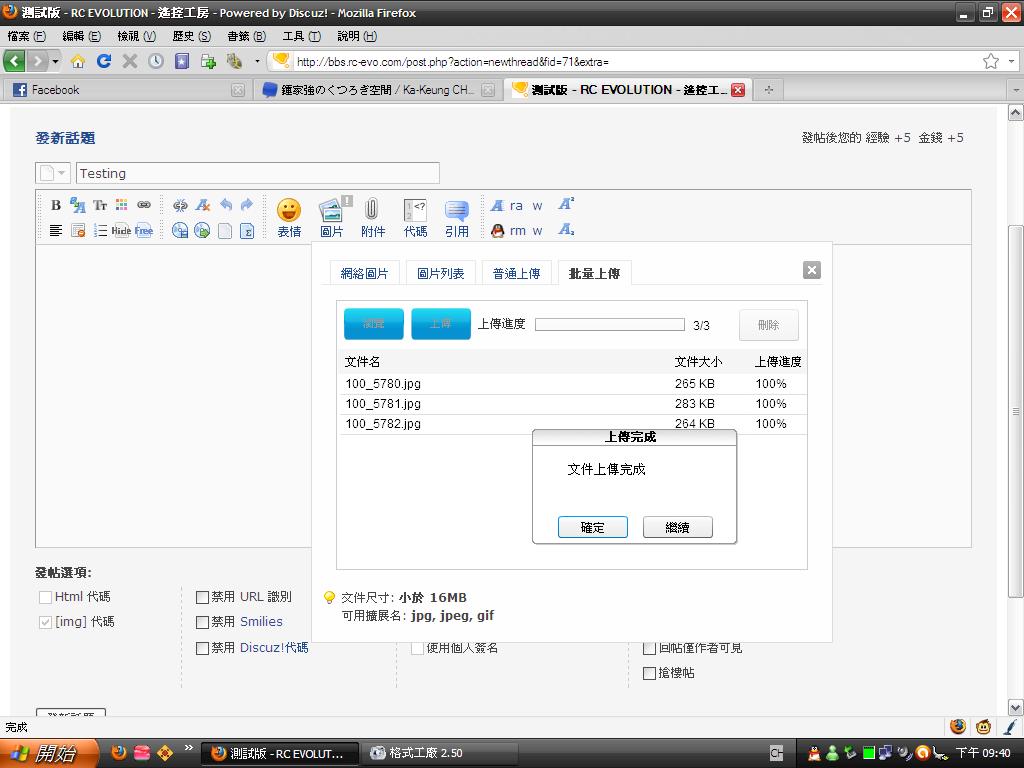Expand the back/forward history dropdown arrow
This screenshot has height=768, width=1024.
pos(56,61)
